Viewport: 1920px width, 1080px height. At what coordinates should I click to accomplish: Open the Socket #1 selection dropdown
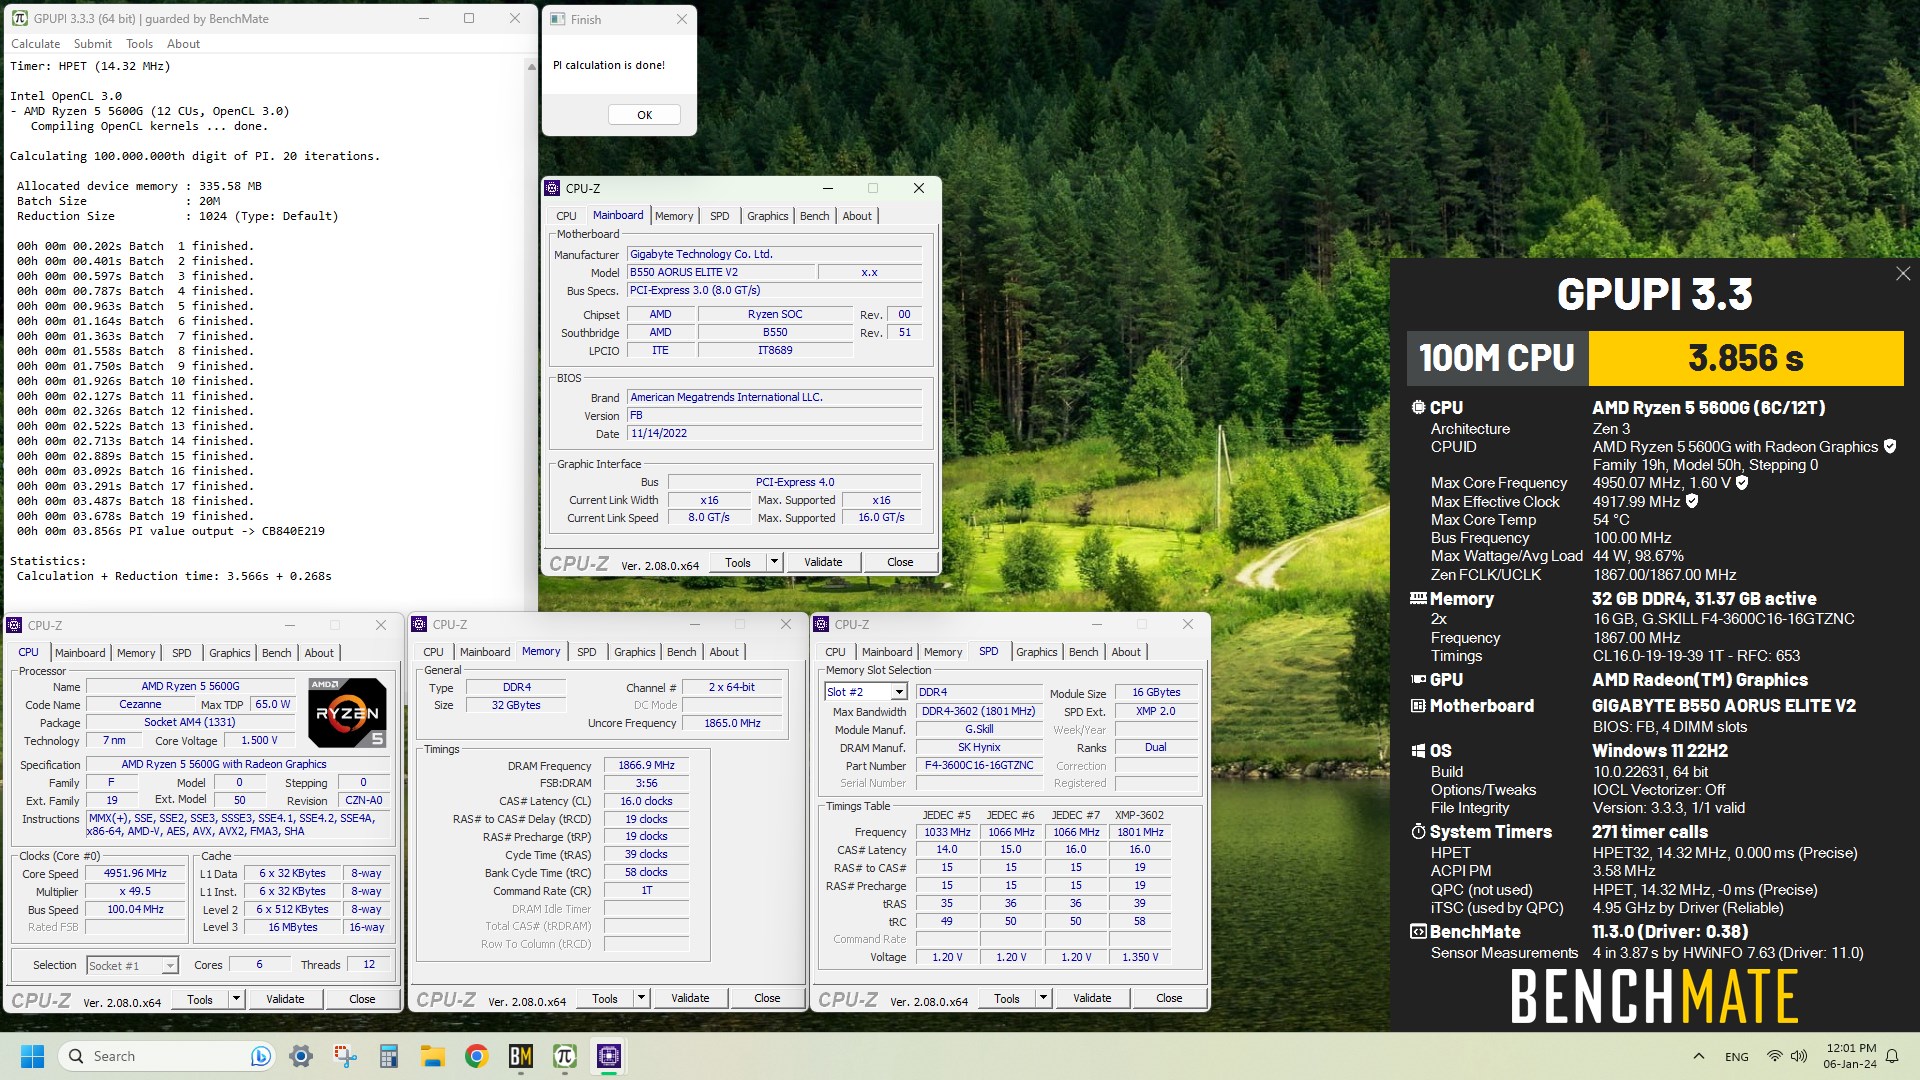[170, 966]
